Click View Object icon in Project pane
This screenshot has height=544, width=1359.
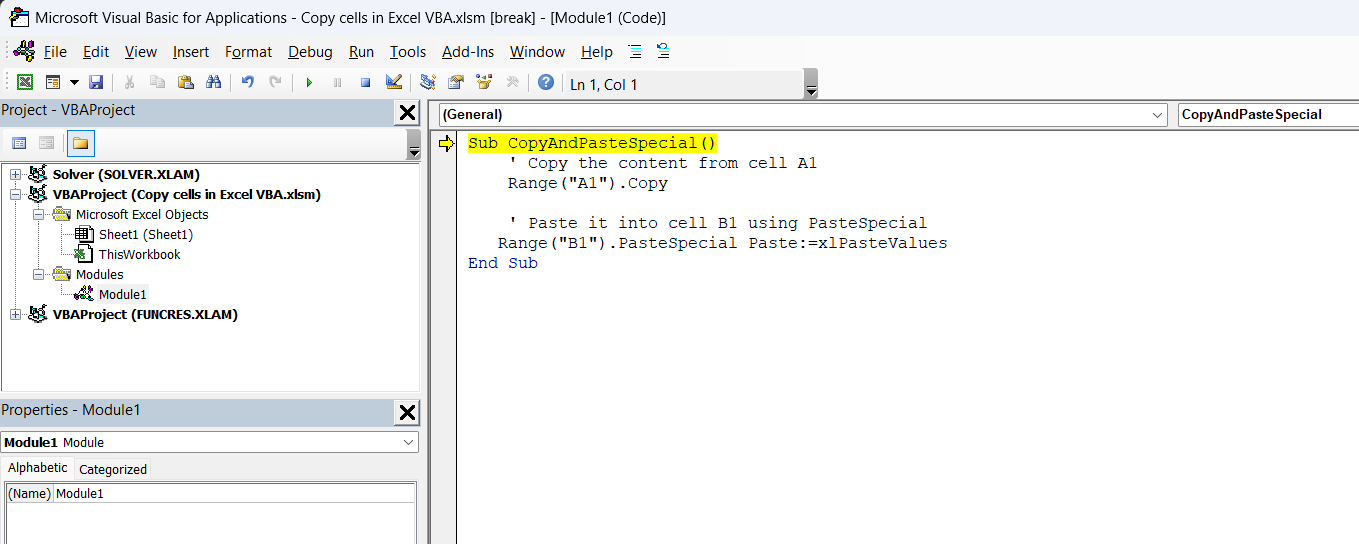click(x=47, y=143)
